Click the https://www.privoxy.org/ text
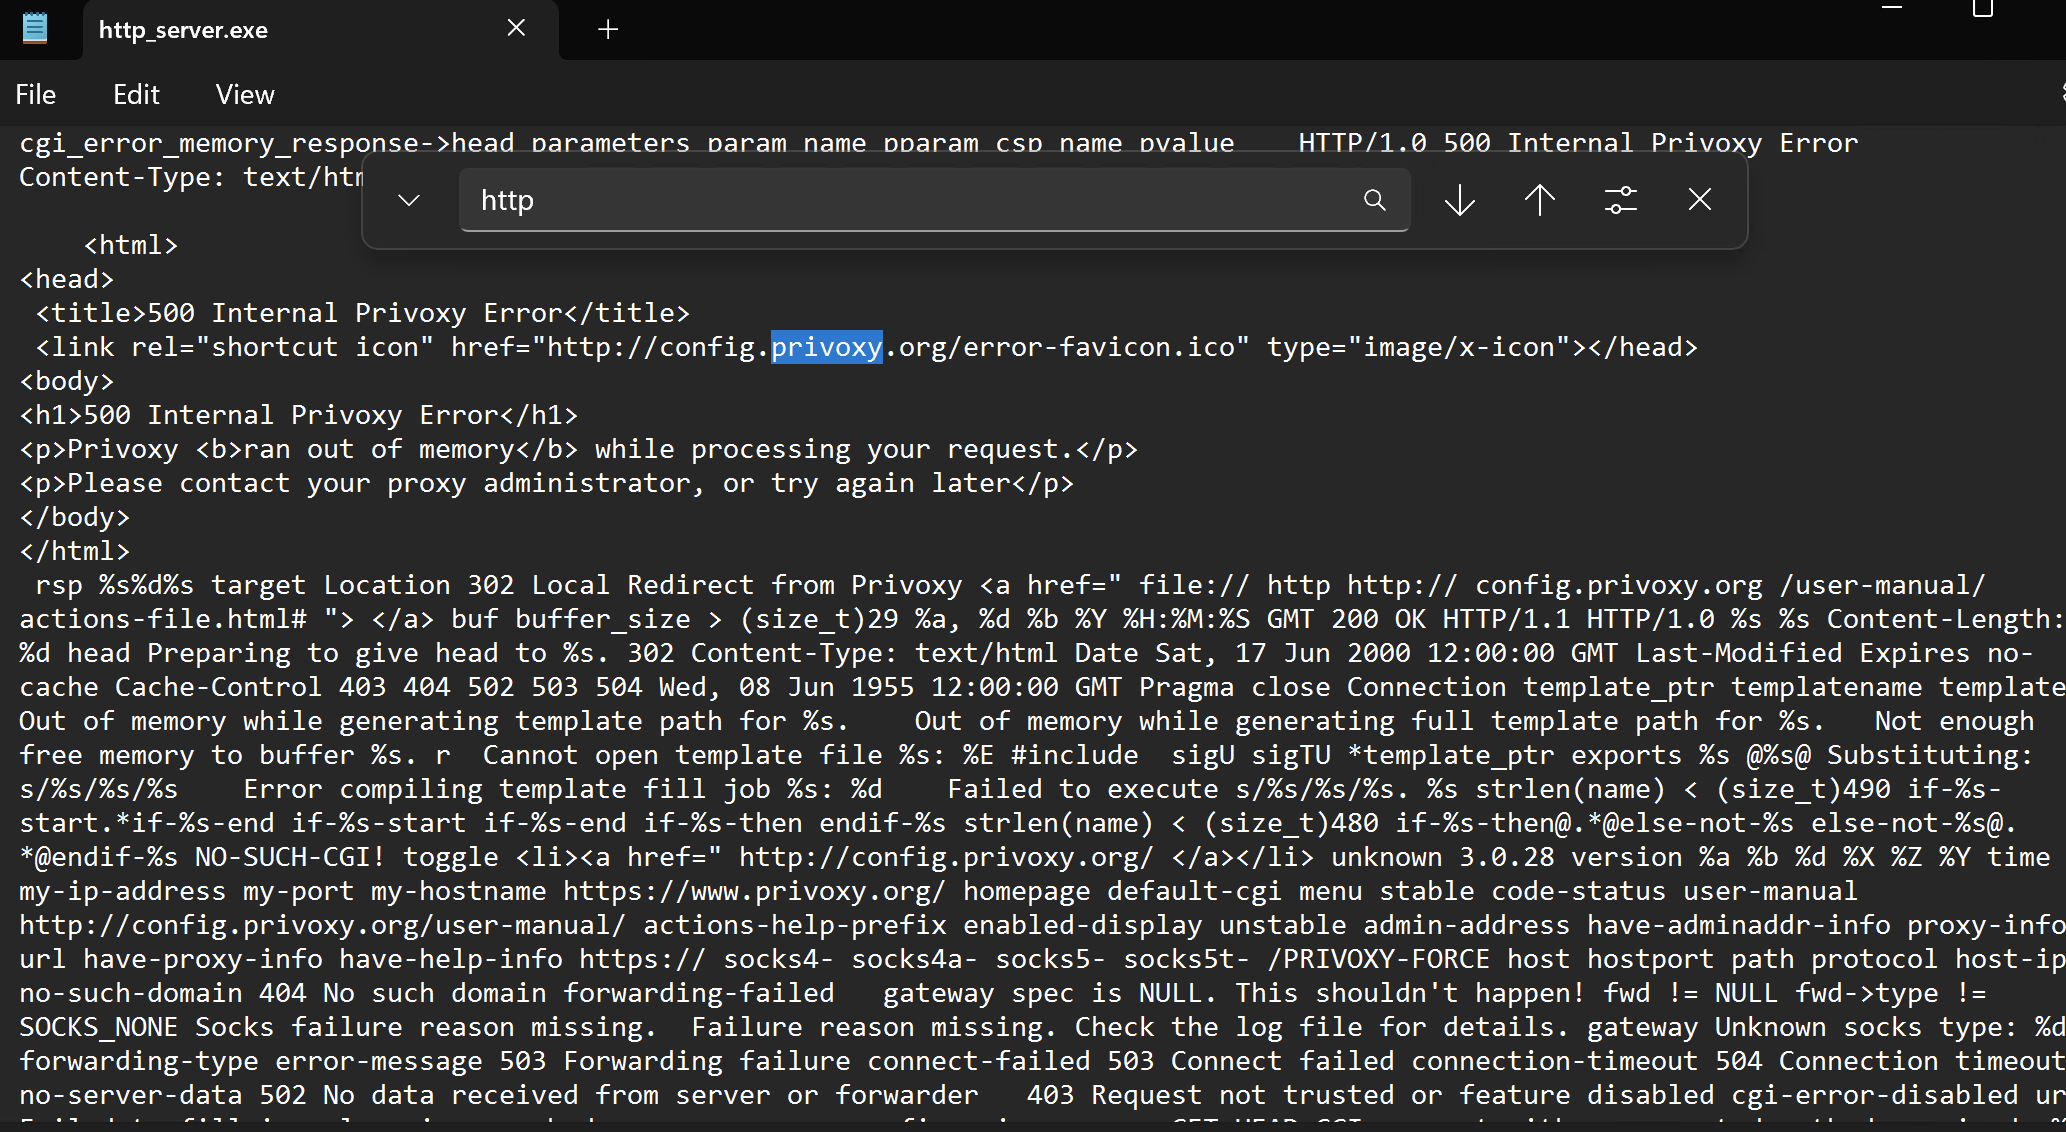2066x1132 pixels. click(753, 891)
